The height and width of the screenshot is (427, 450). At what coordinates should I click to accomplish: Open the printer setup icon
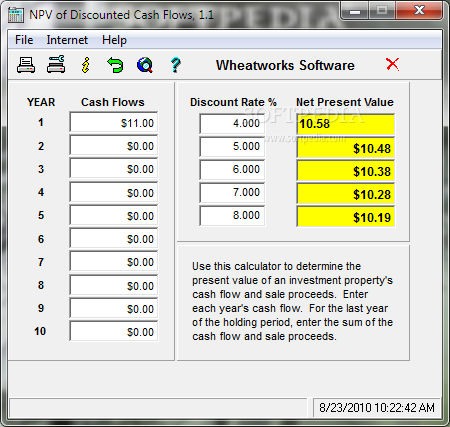pyautogui.click(x=56, y=64)
